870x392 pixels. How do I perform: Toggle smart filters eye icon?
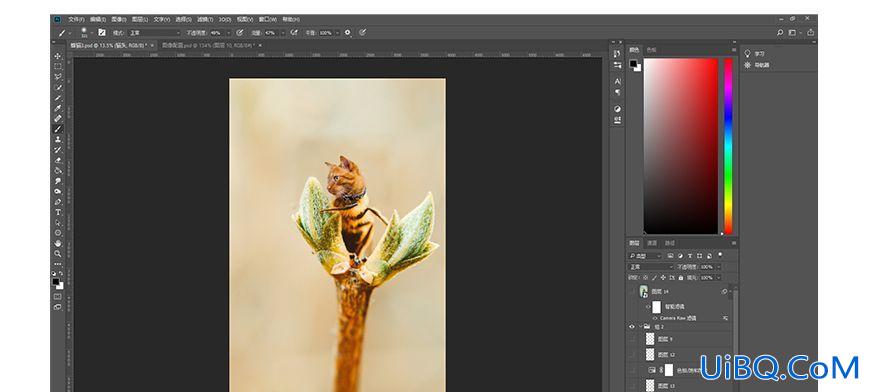point(648,306)
